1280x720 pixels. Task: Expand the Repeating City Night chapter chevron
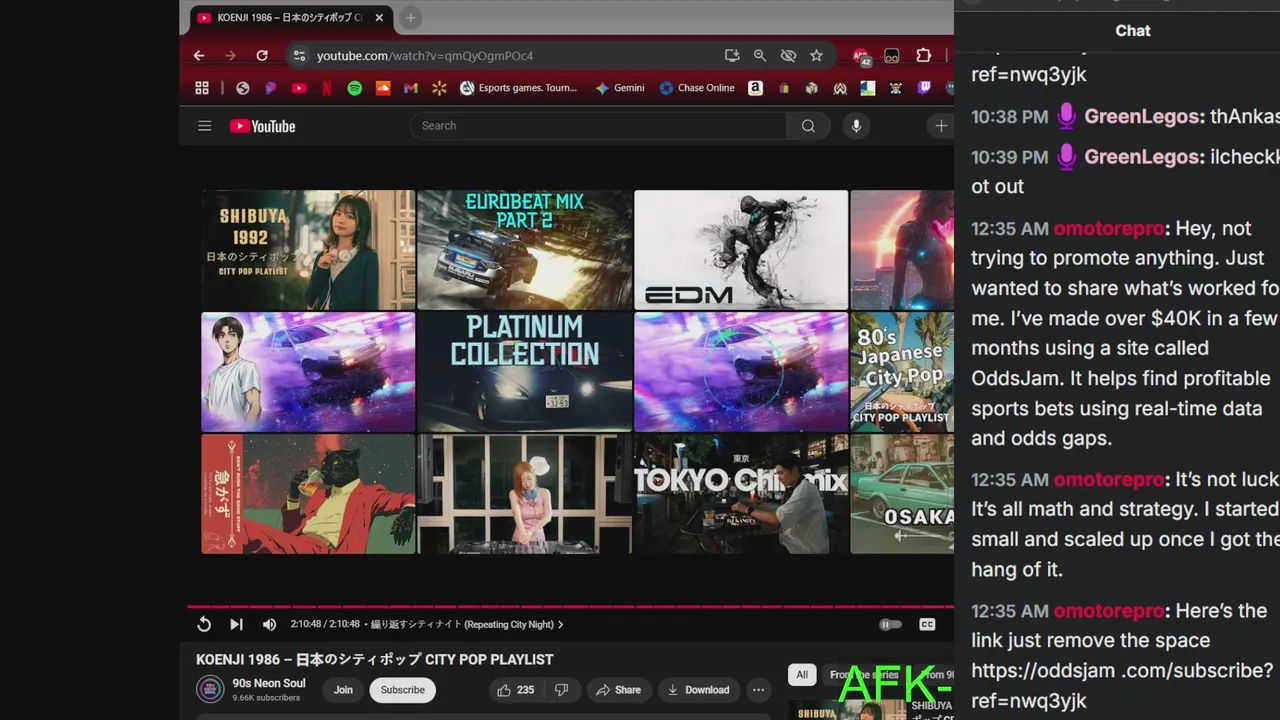tap(560, 624)
